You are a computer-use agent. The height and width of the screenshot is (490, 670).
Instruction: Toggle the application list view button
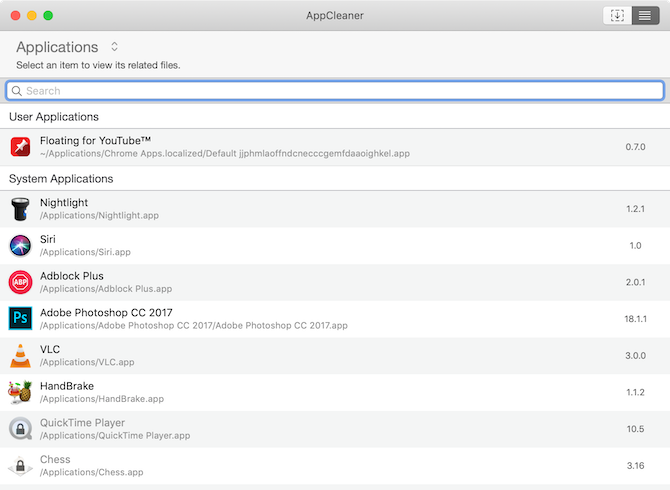tap(645, 15)
